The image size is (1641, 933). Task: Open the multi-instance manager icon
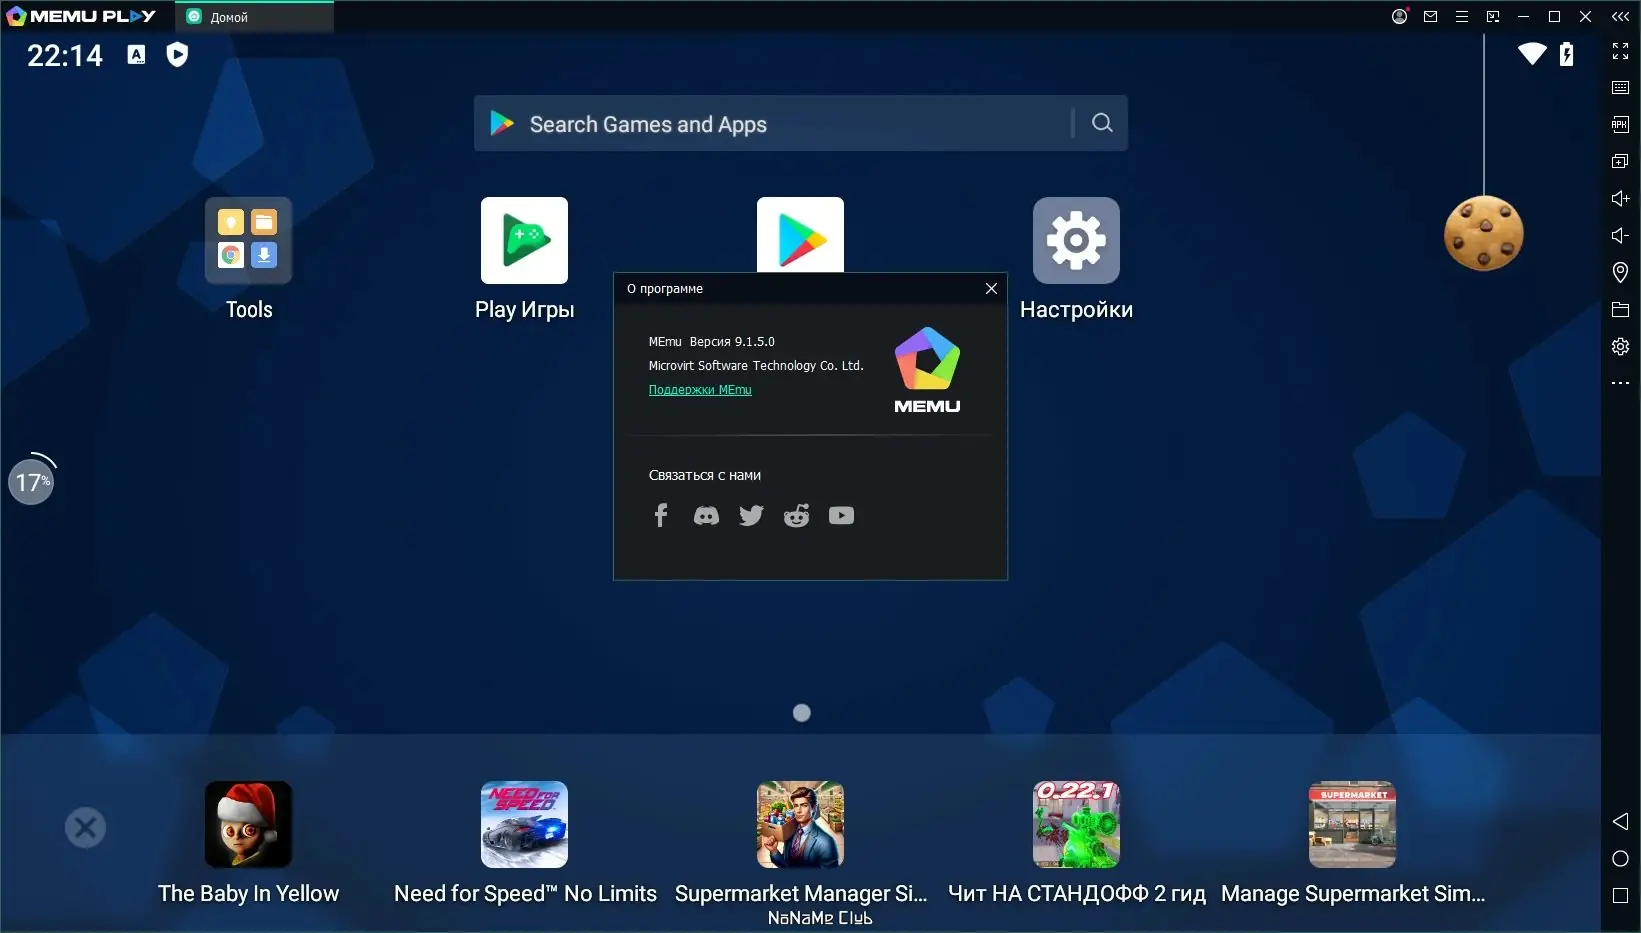click(1620, 161)
